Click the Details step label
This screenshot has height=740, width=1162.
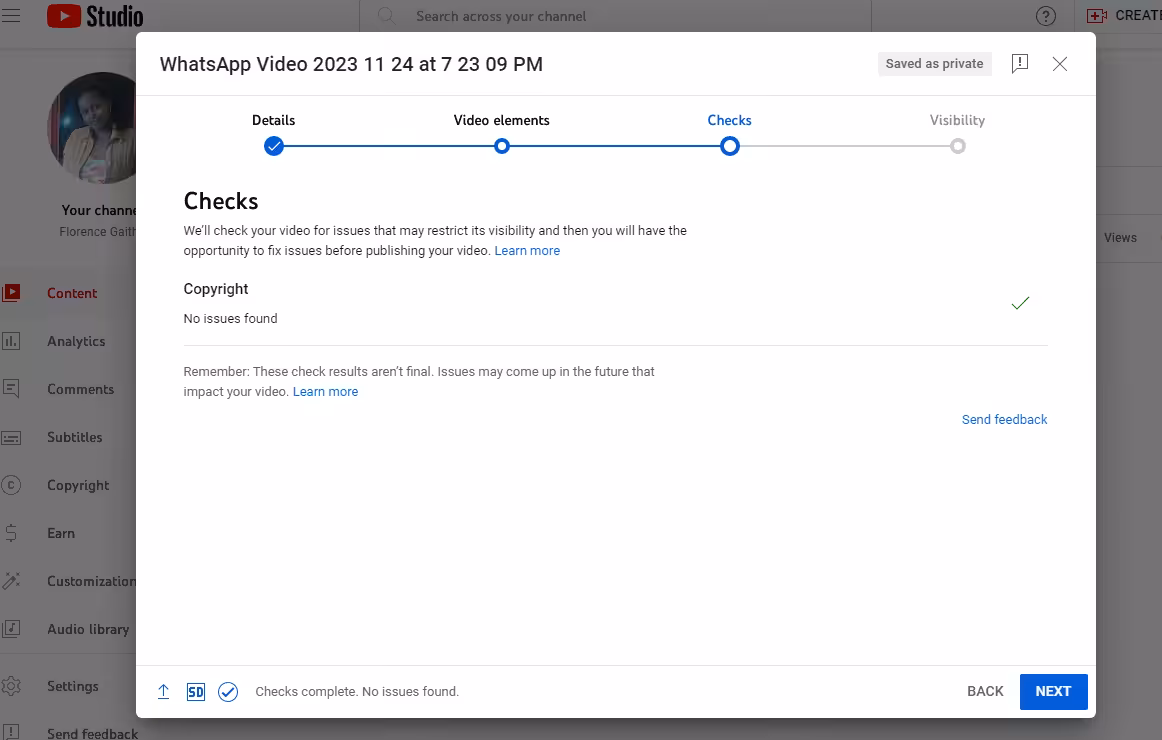273,120
